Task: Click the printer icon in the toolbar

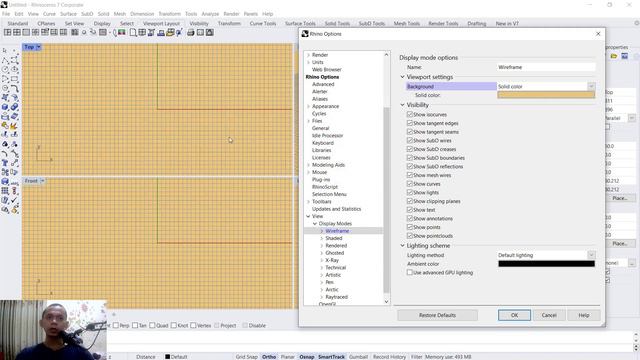Action: point(191,32)
